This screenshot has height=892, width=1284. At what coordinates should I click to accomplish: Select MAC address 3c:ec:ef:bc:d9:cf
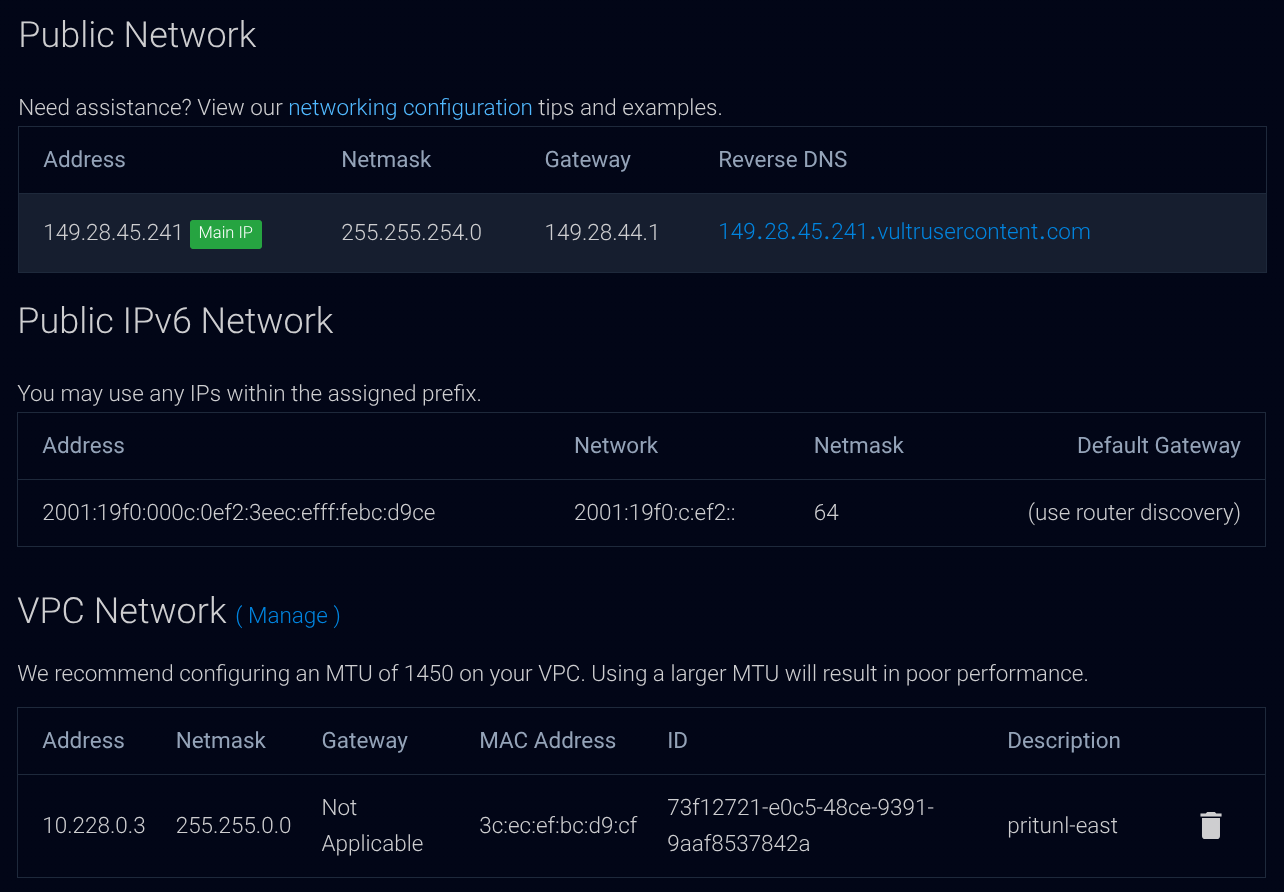558,826
